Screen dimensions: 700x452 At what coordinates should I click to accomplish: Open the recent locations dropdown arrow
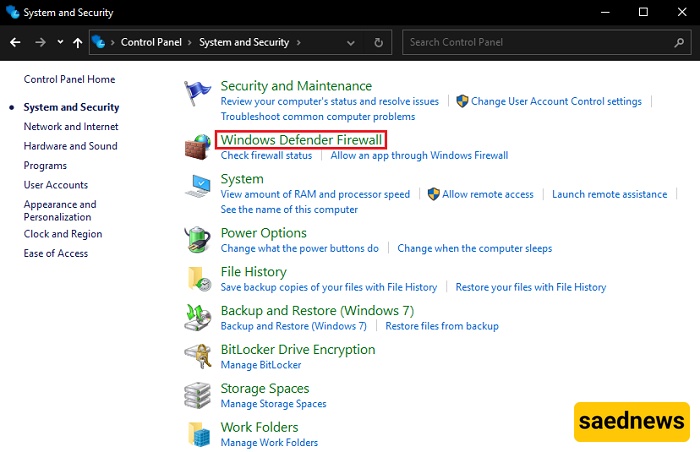click(60, 42)
